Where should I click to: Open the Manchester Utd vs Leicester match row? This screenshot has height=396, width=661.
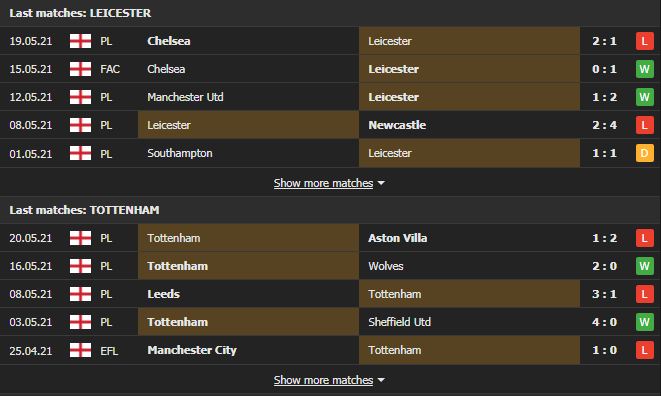coord(330,97)
